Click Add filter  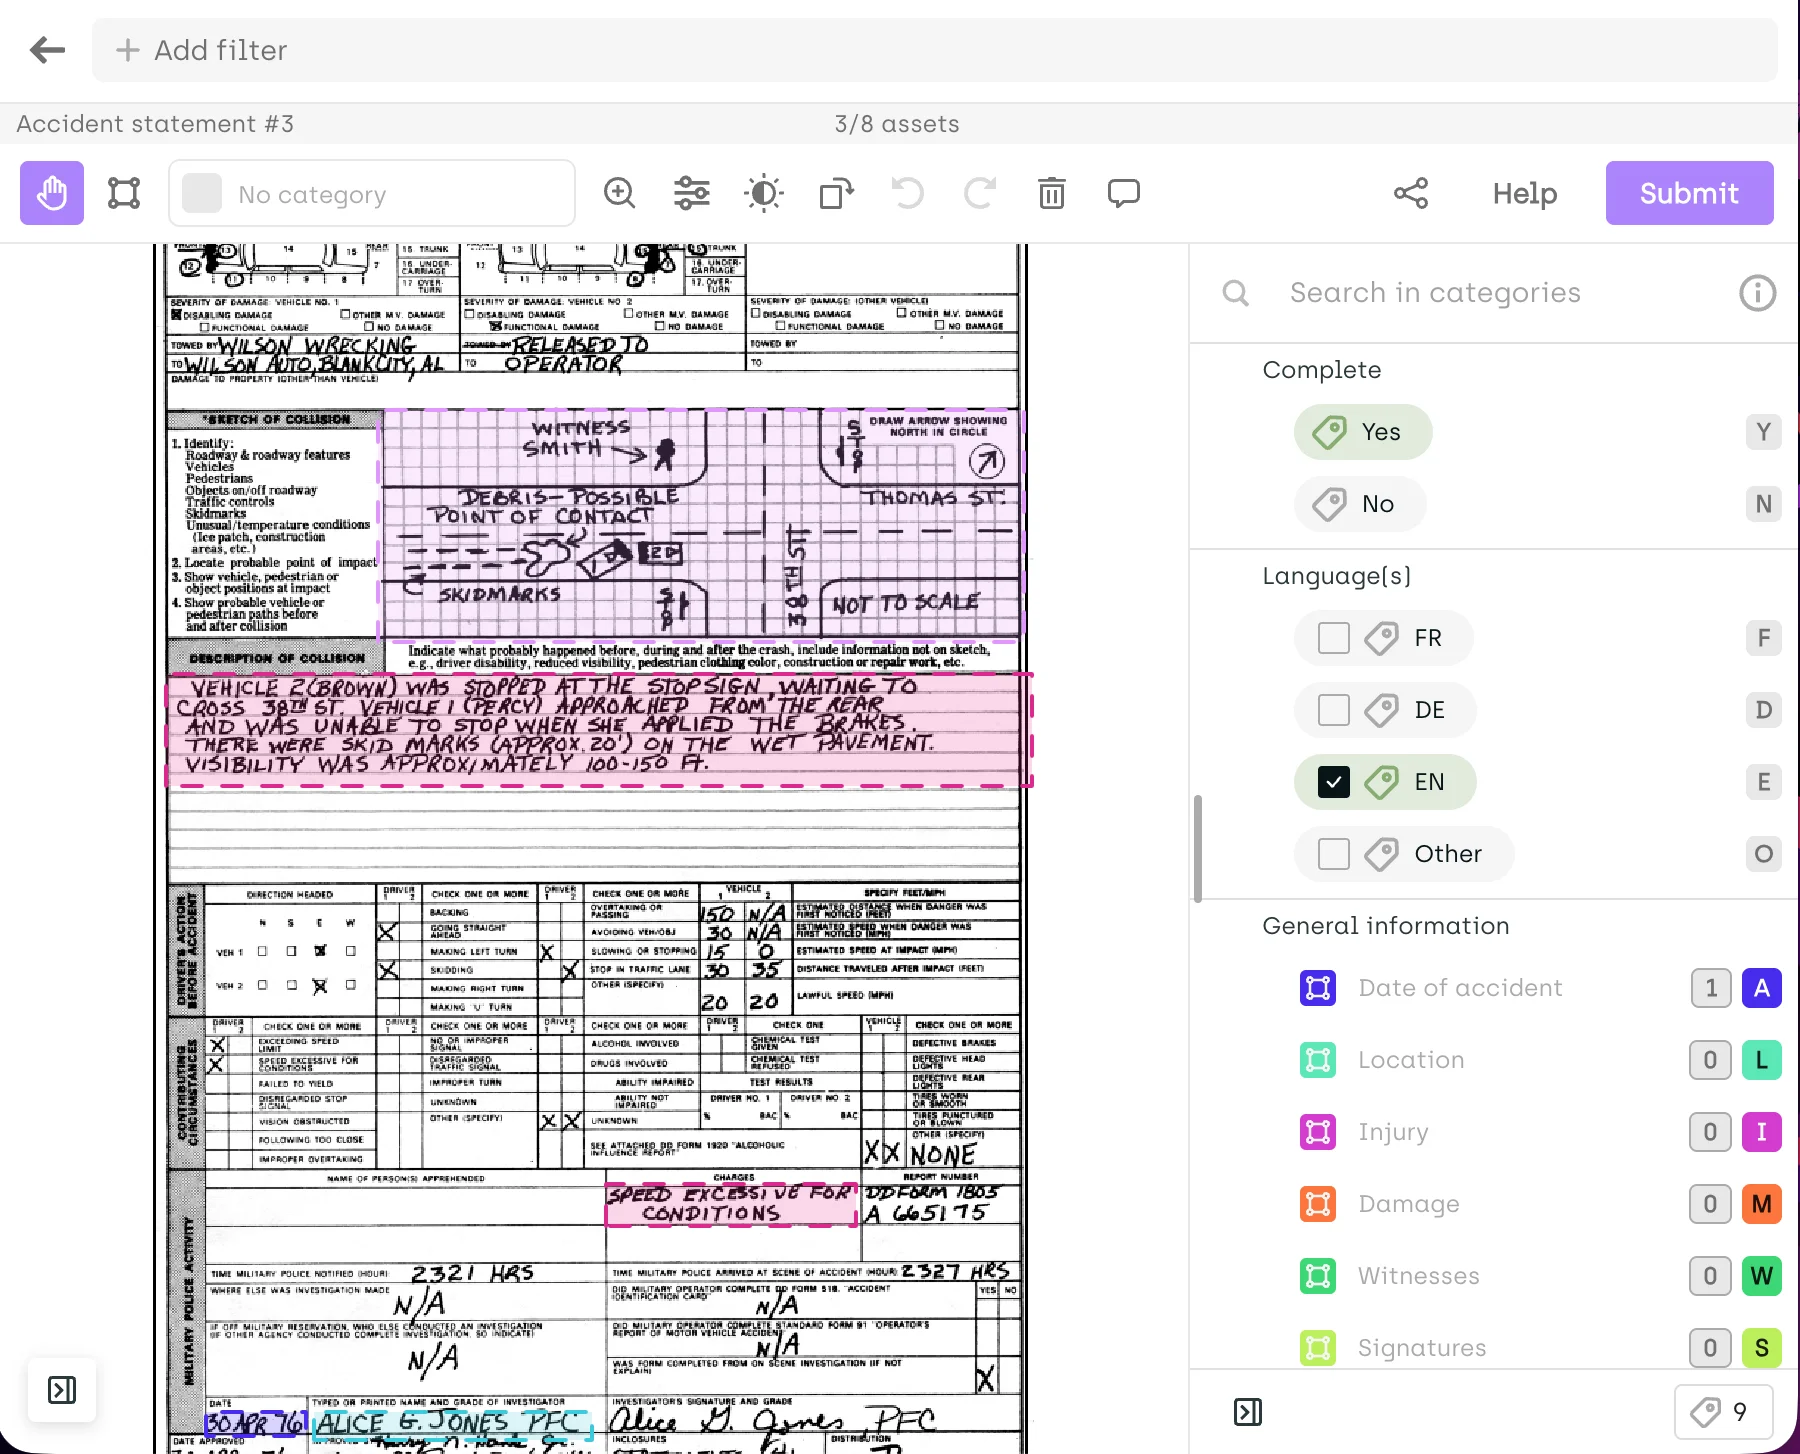tap(202, 50)
